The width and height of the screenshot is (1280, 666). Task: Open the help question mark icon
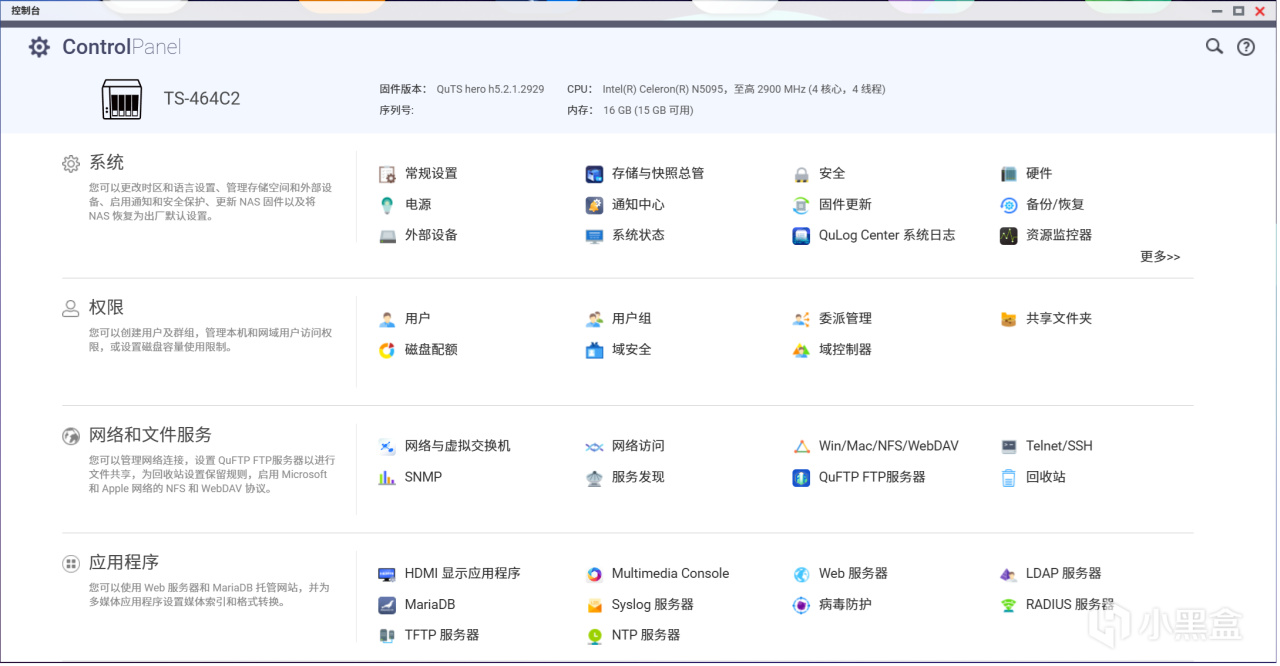[x=1246, y=47]
